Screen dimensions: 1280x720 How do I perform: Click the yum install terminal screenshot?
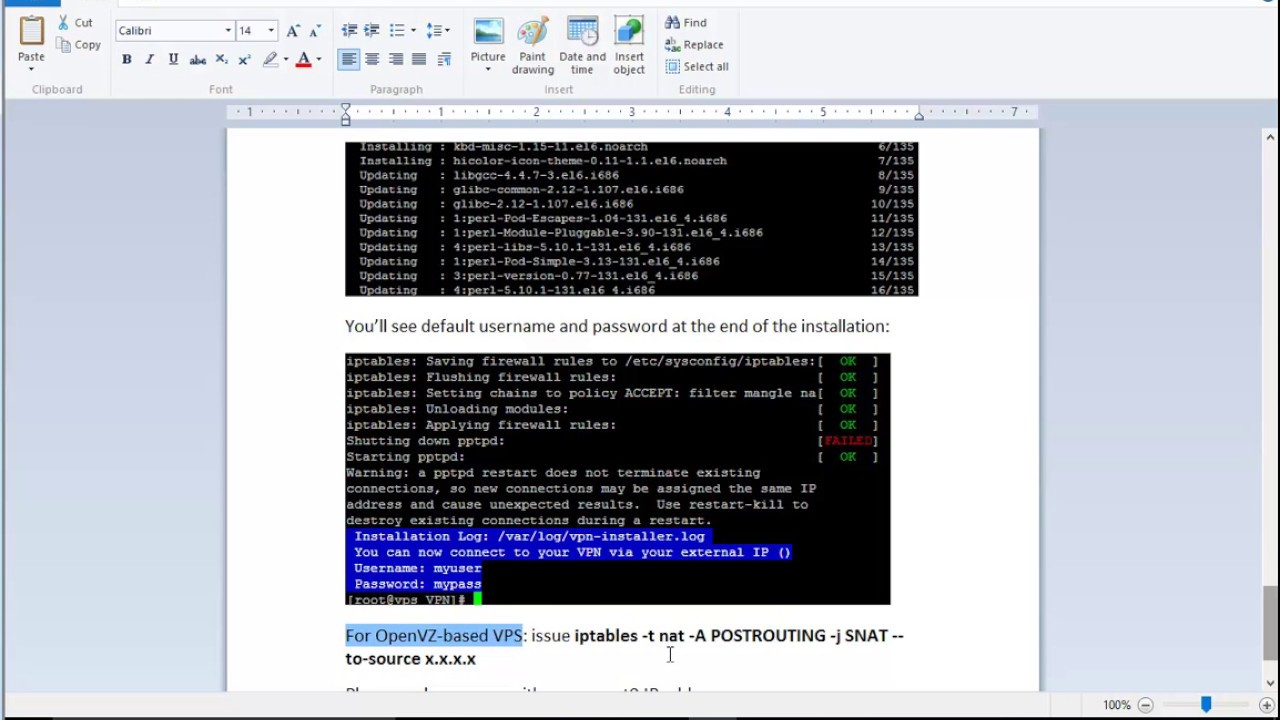631,219
